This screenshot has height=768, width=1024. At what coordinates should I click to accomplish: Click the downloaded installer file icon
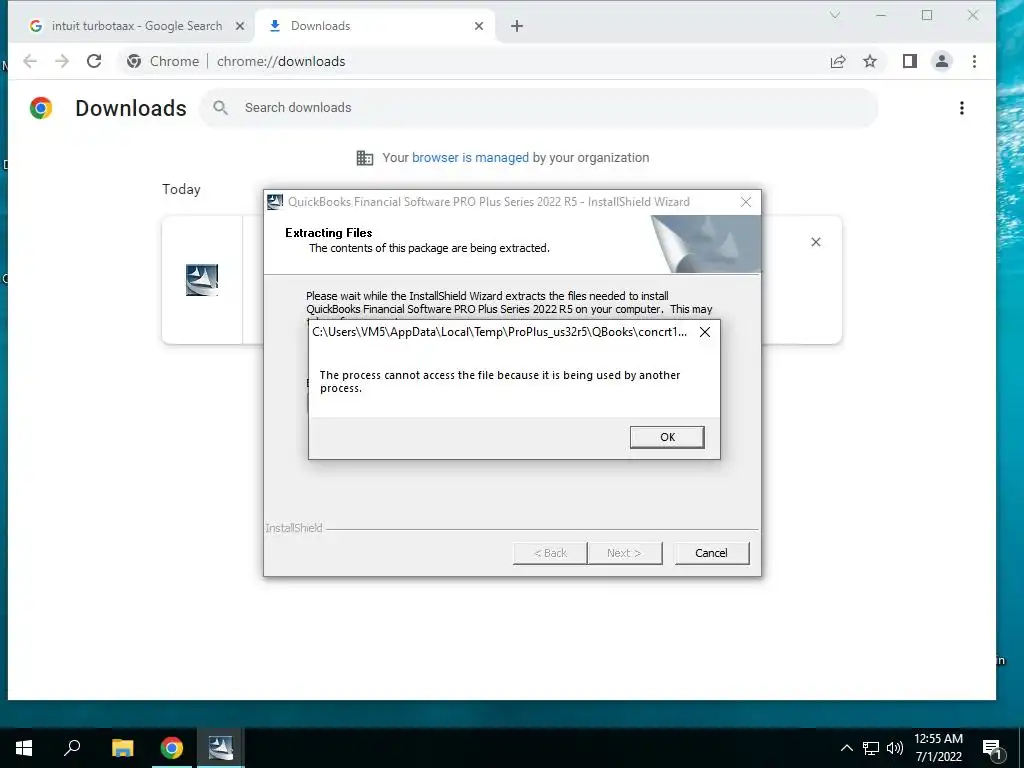(x=202, y=280)
